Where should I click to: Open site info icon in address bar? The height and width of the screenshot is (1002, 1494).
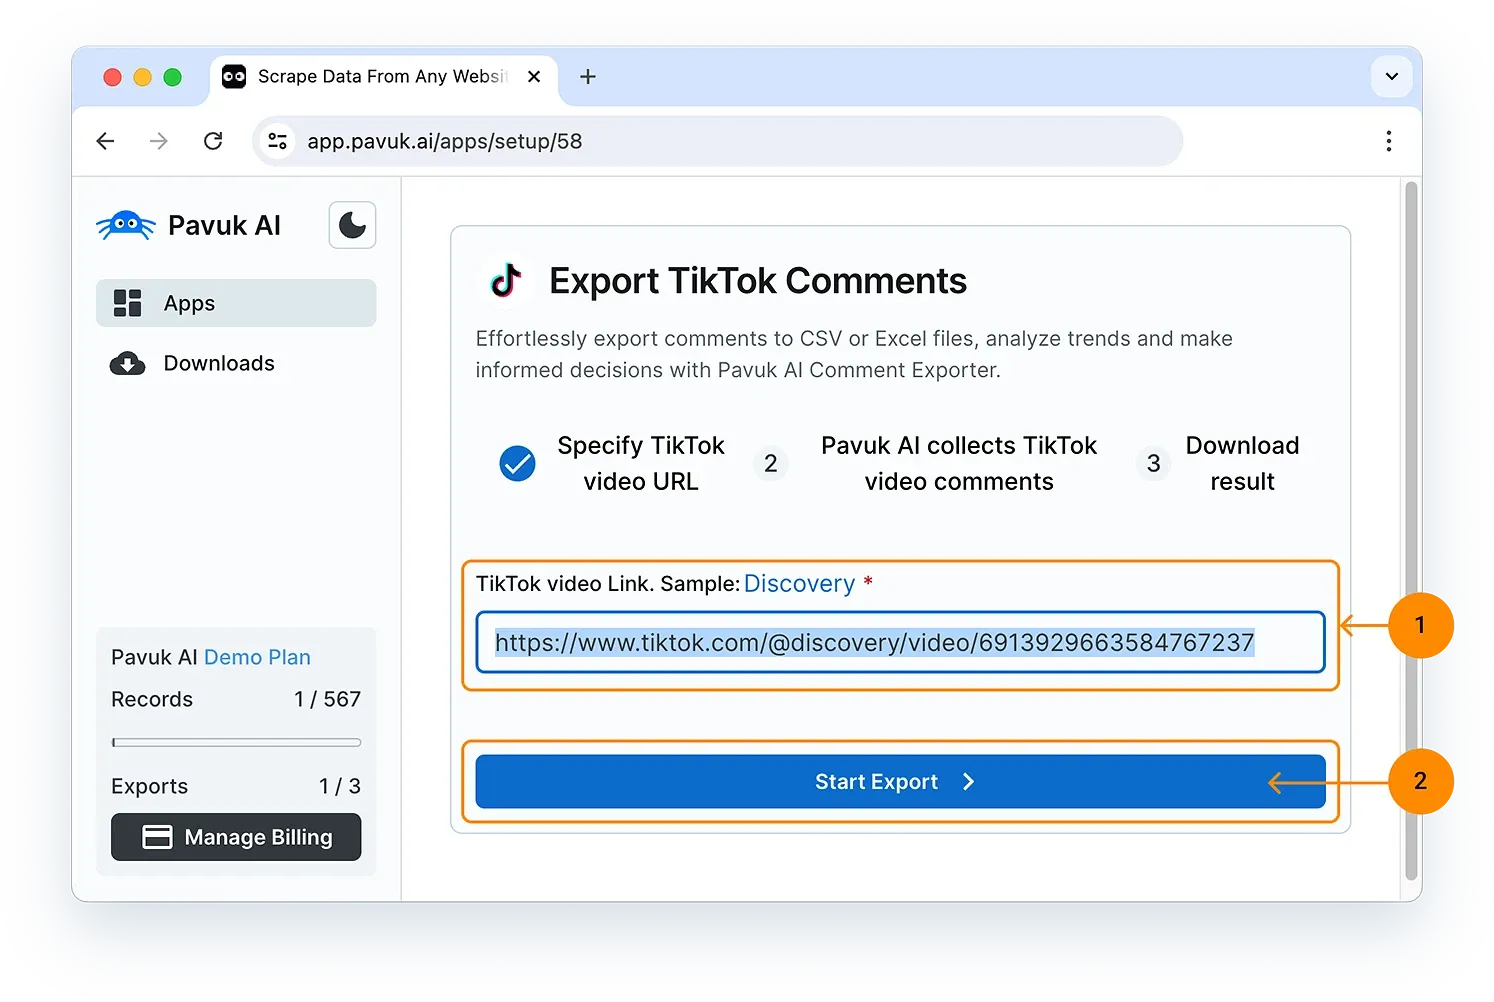(278, 141)
